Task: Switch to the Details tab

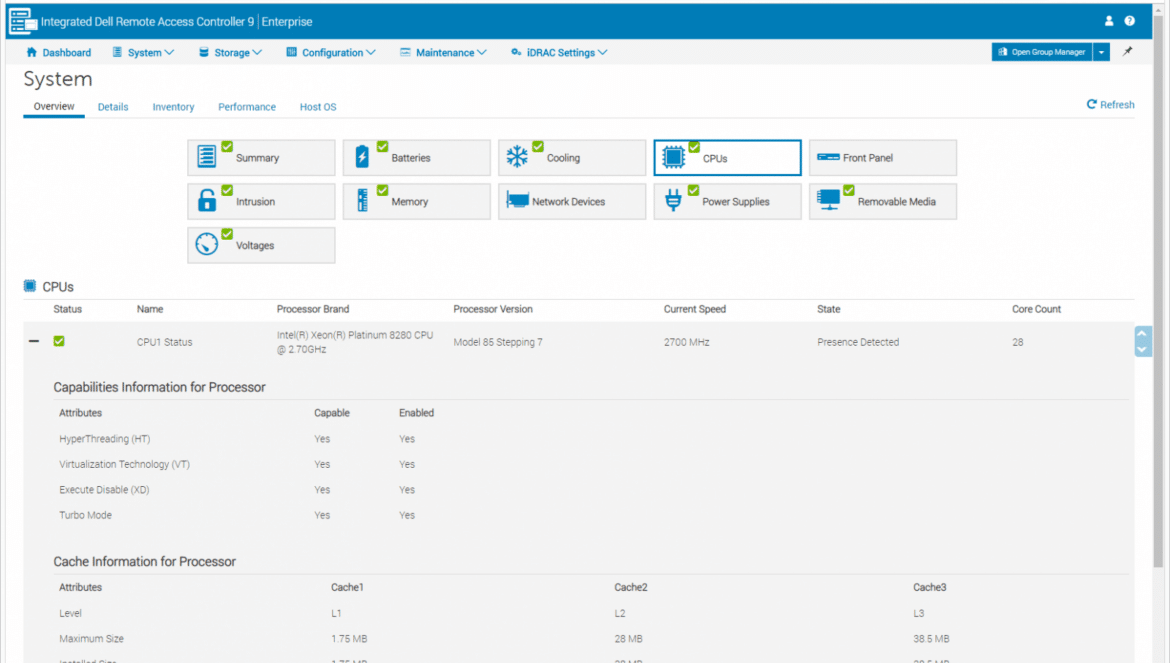Action: (113, 107)
